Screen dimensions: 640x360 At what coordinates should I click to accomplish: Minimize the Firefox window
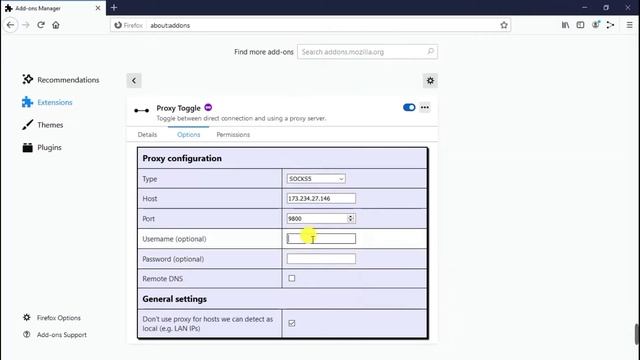584,7
